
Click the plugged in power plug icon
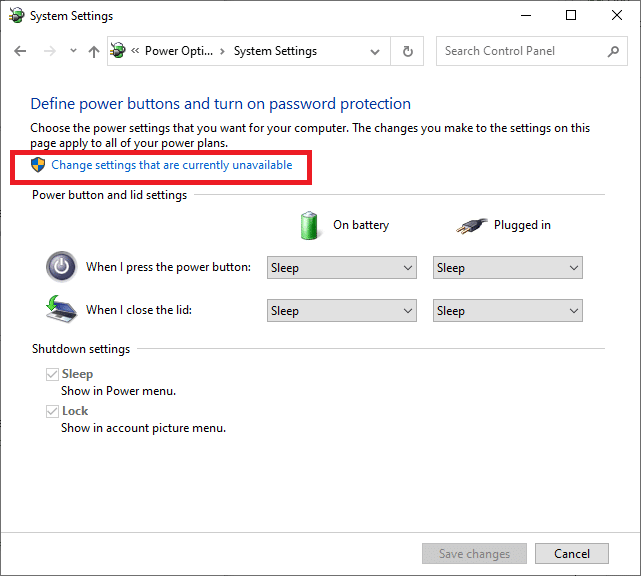471,225
